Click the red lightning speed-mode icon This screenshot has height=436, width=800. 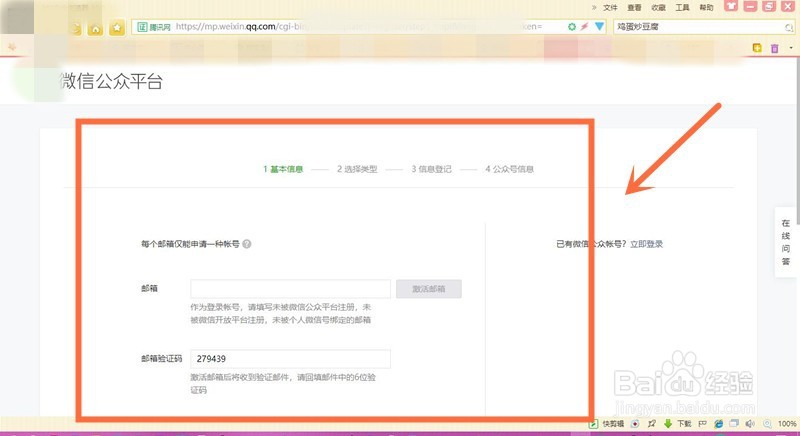pos(584,27)
